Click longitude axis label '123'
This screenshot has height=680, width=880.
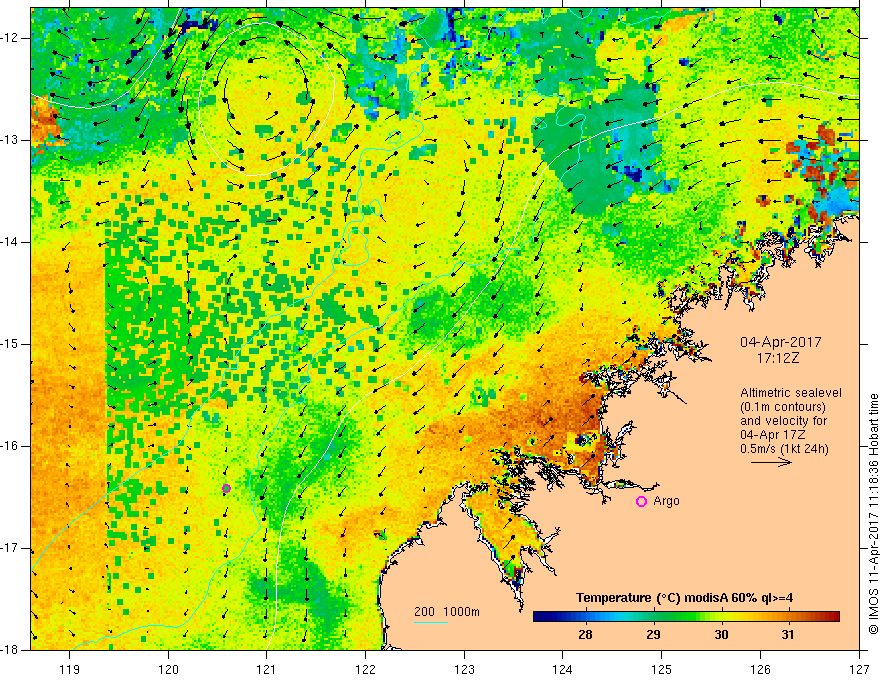tap(464, 669)
